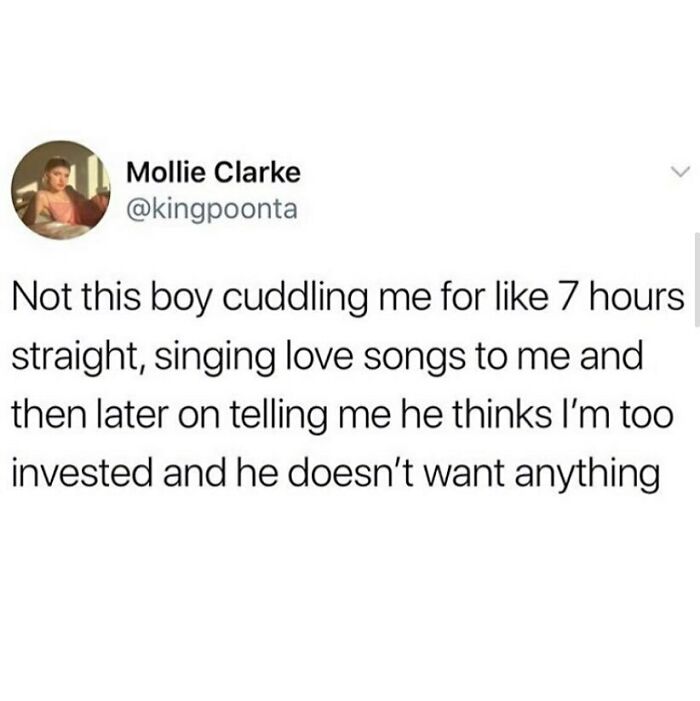700x701 pixels.
Task: Click the scrollbar on the right edge
Action: (697, 279)
